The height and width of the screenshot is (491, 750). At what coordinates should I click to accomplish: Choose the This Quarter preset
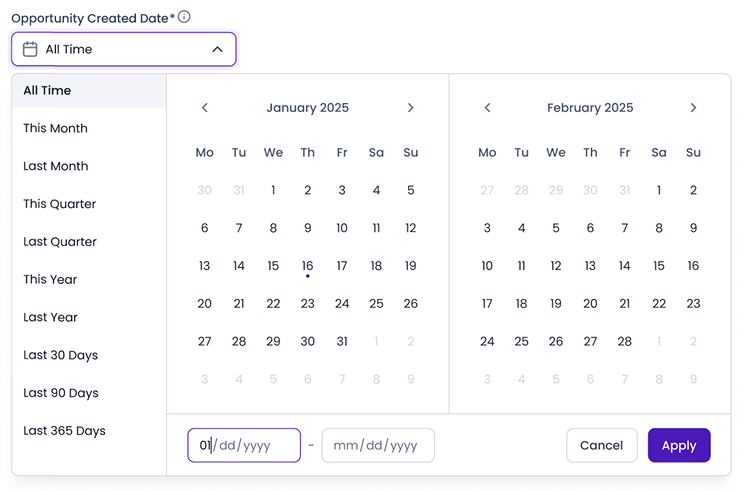click(89, 204)
